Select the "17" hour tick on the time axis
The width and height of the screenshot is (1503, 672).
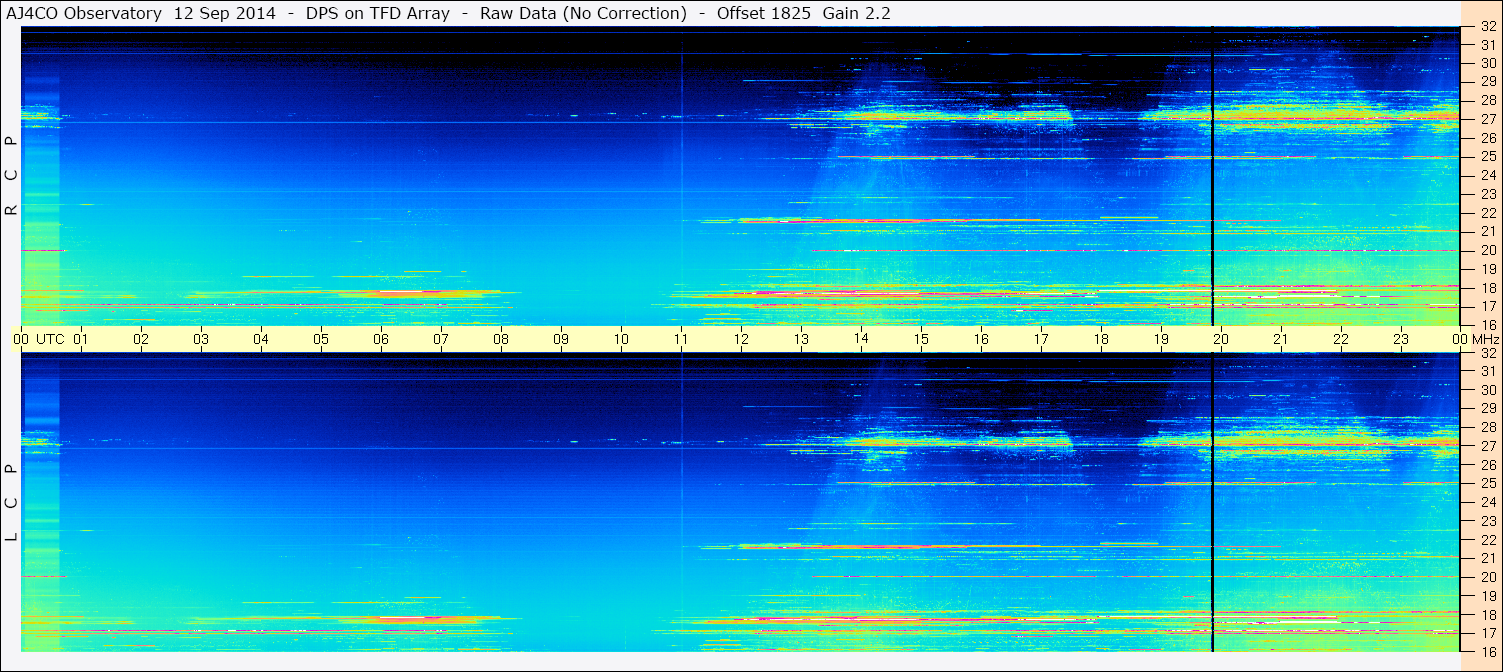[x=1041, y=339]
